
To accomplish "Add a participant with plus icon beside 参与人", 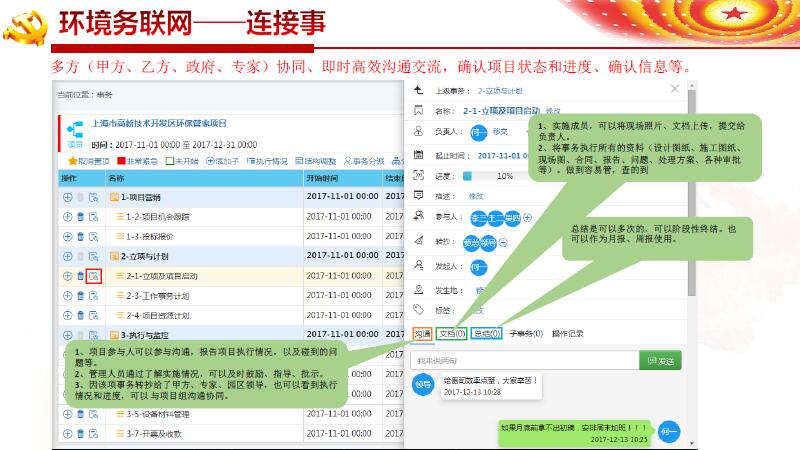I will click(527, 218).
